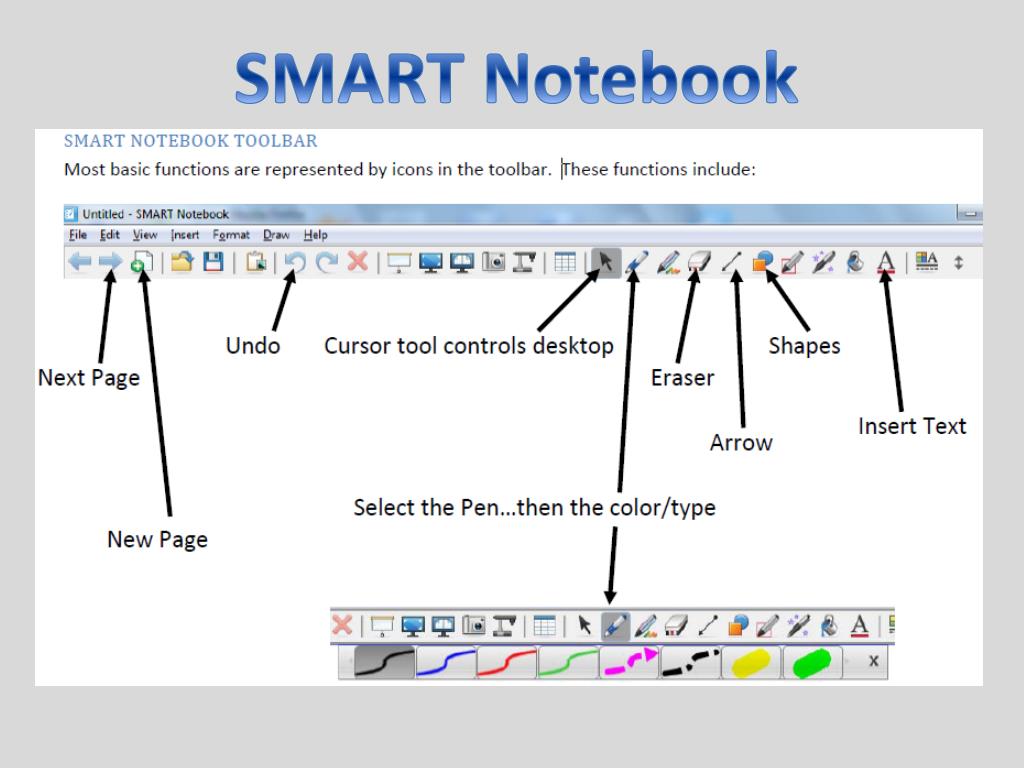The image size is (1024, 768).
Task: Select the Creative Pen in main toolbar
Action: pos(668,263)
